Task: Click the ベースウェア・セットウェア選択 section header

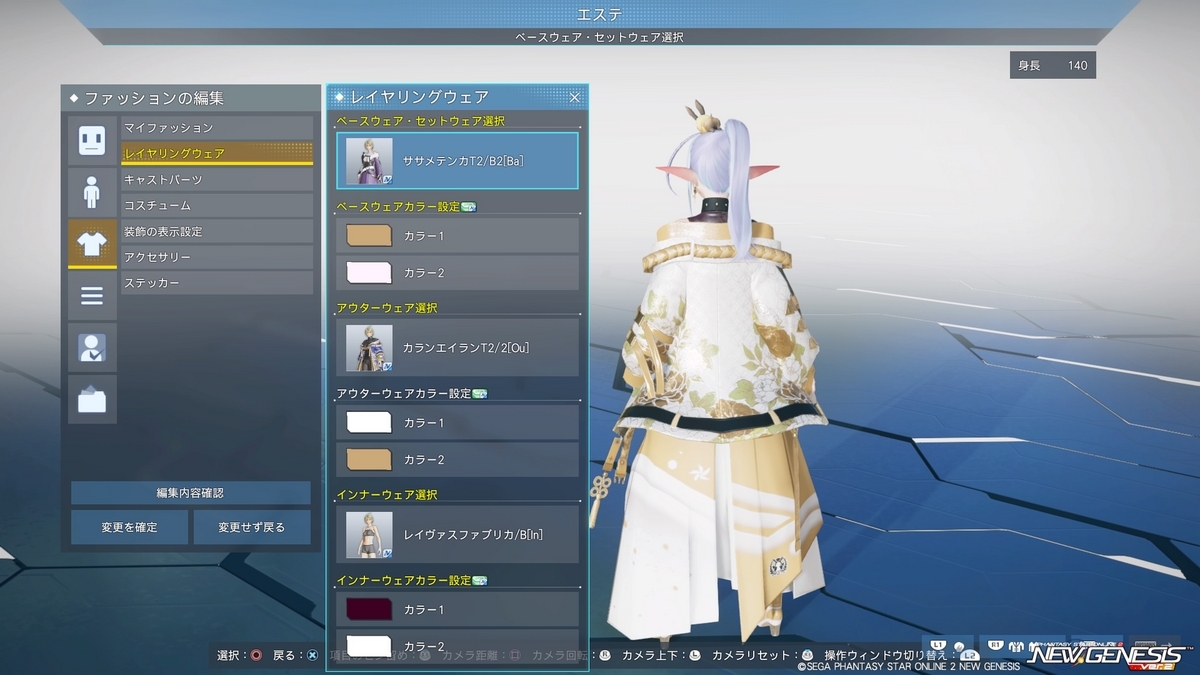Action: coord(421,121)
